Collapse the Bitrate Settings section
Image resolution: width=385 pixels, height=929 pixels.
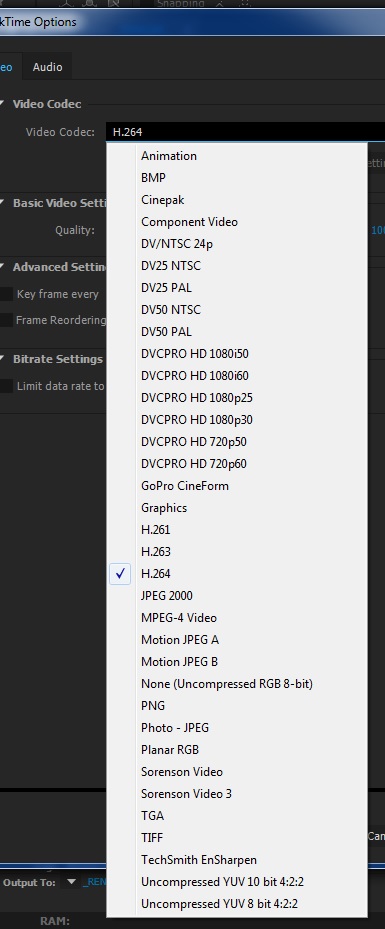(2, 359)
